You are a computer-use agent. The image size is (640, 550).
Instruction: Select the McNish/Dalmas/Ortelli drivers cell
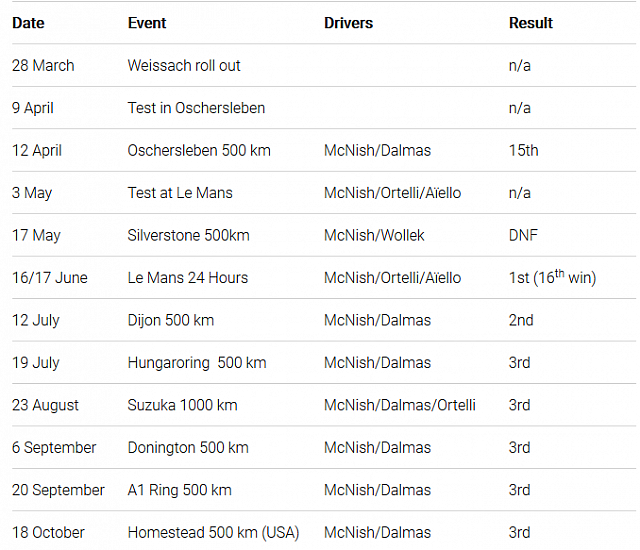[400, 406]
